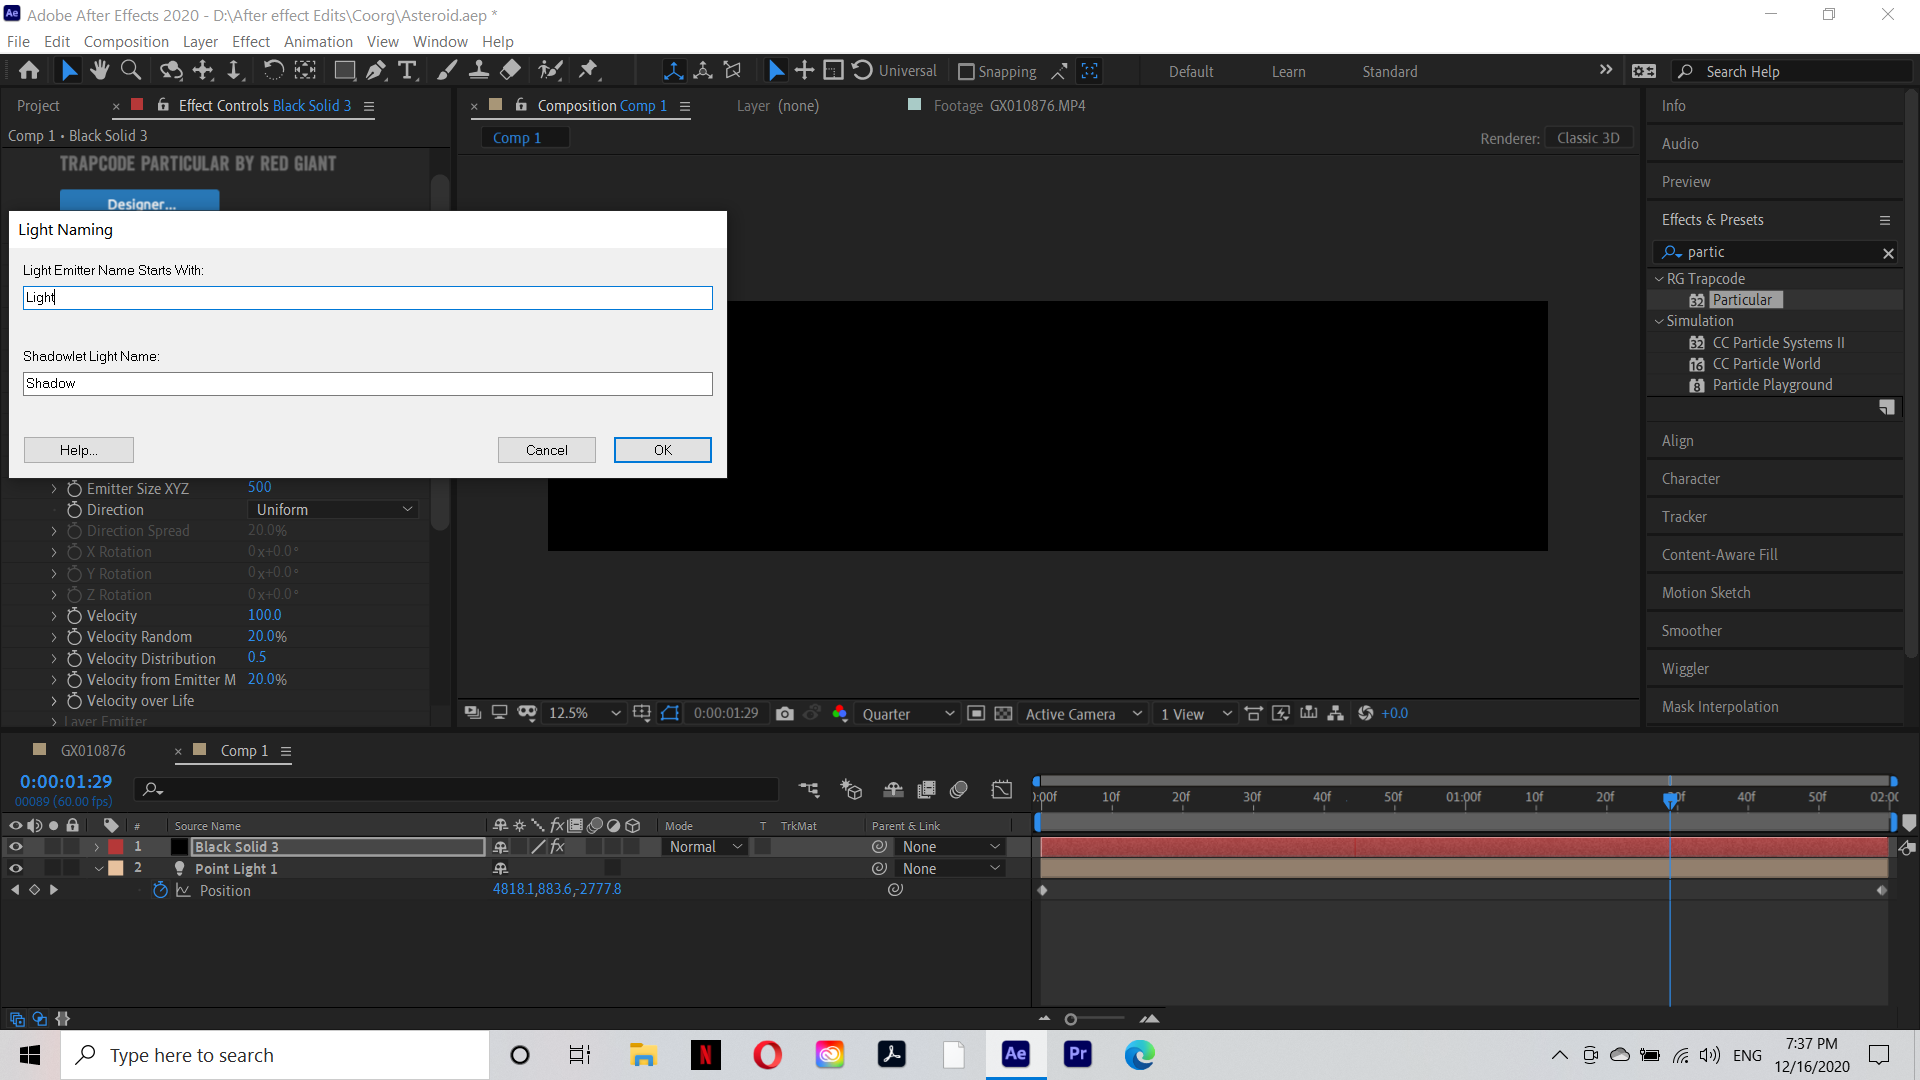Click the Snapping toggle icon in toolbar
This screenshot has width=1920, height=1080.
964,70
